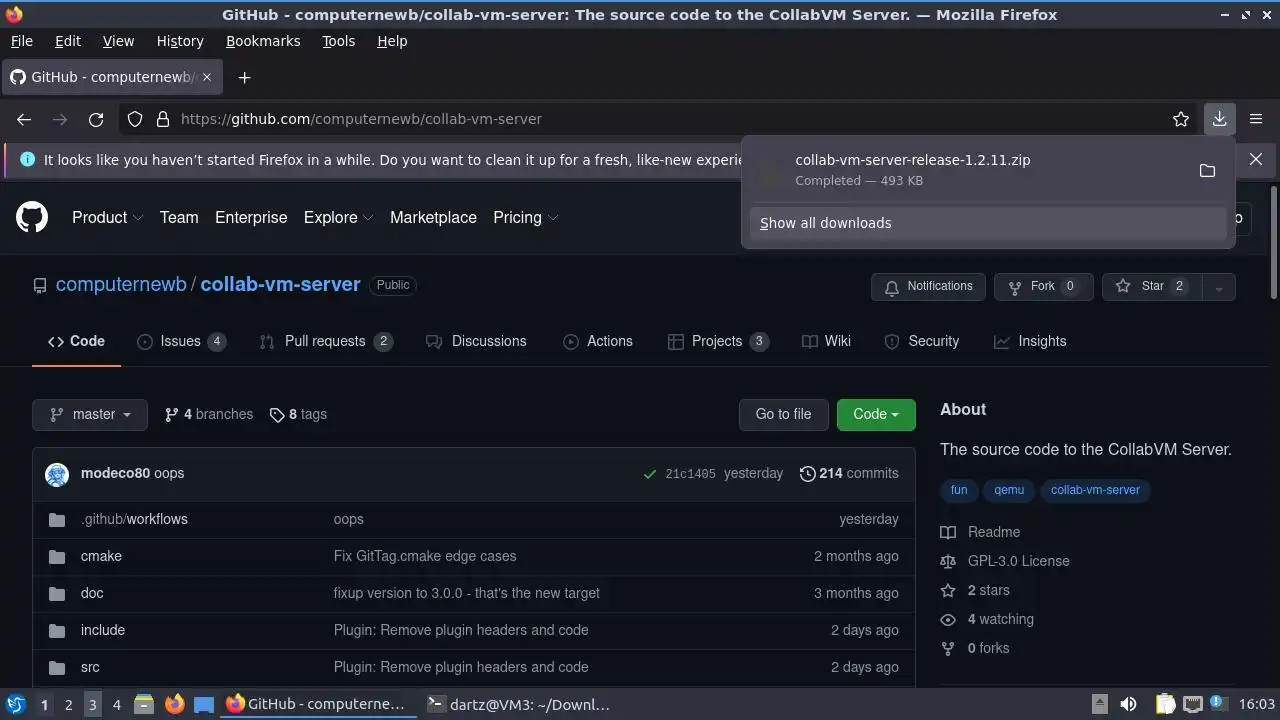Expand the Pricing dropdown menu

[x=526, y=217]
